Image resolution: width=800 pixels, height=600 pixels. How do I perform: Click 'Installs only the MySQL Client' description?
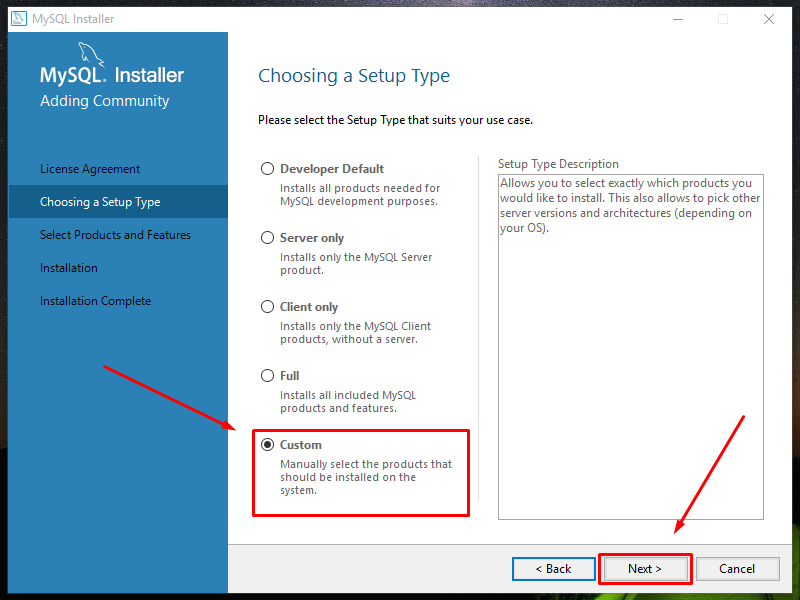356,333
